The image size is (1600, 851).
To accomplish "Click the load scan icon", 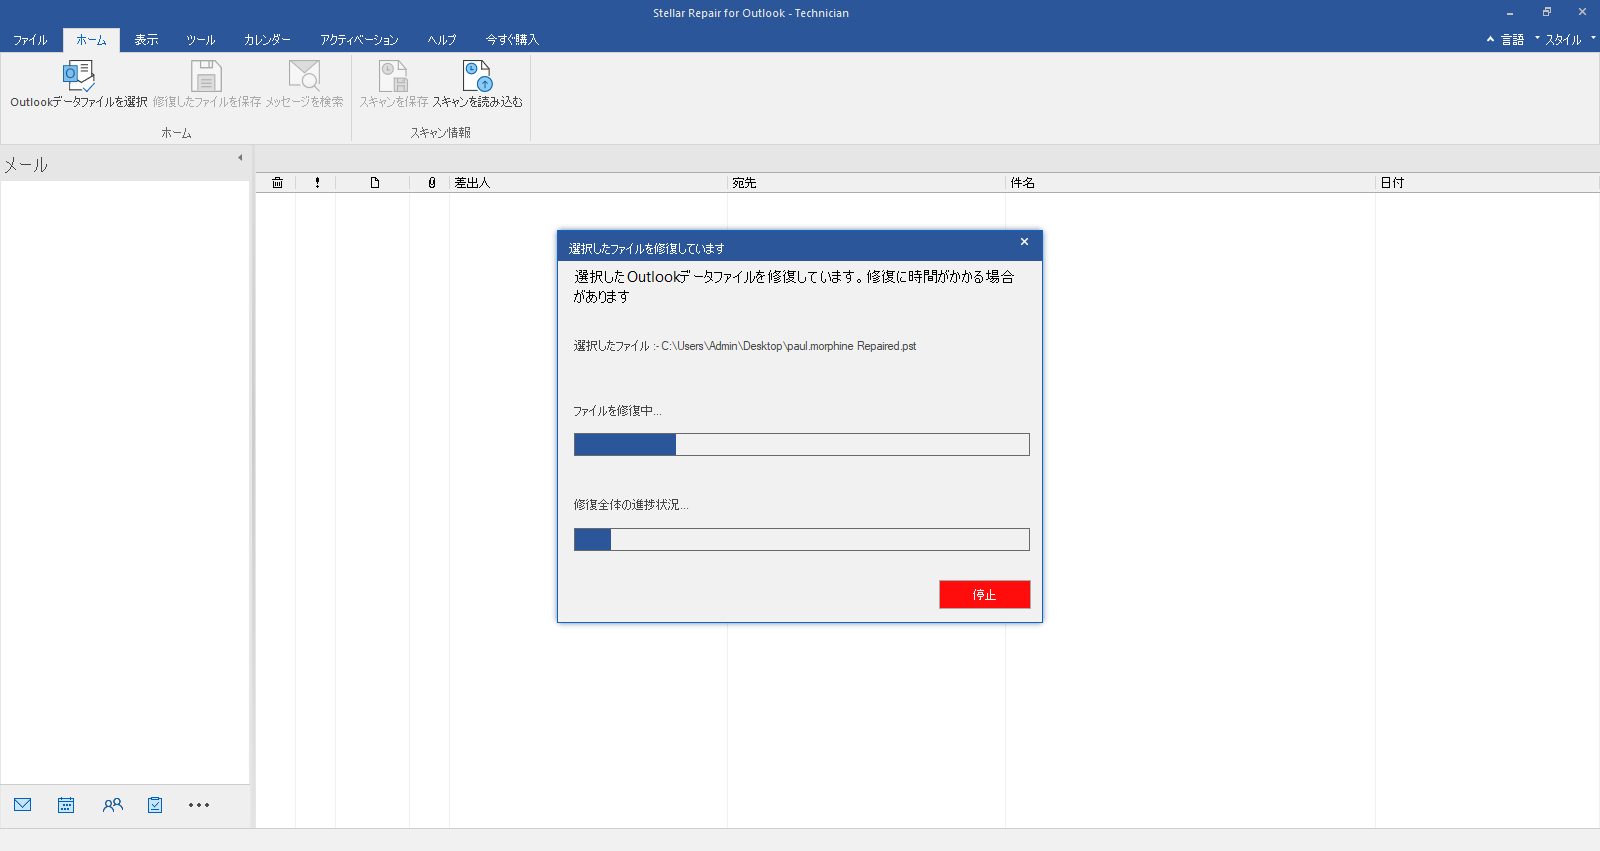I will click(x=477, y=76).
